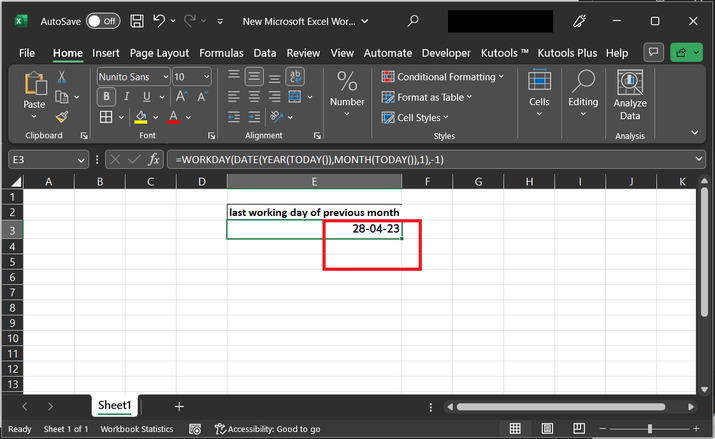Toggle Bold formatting

pos(106,97)
